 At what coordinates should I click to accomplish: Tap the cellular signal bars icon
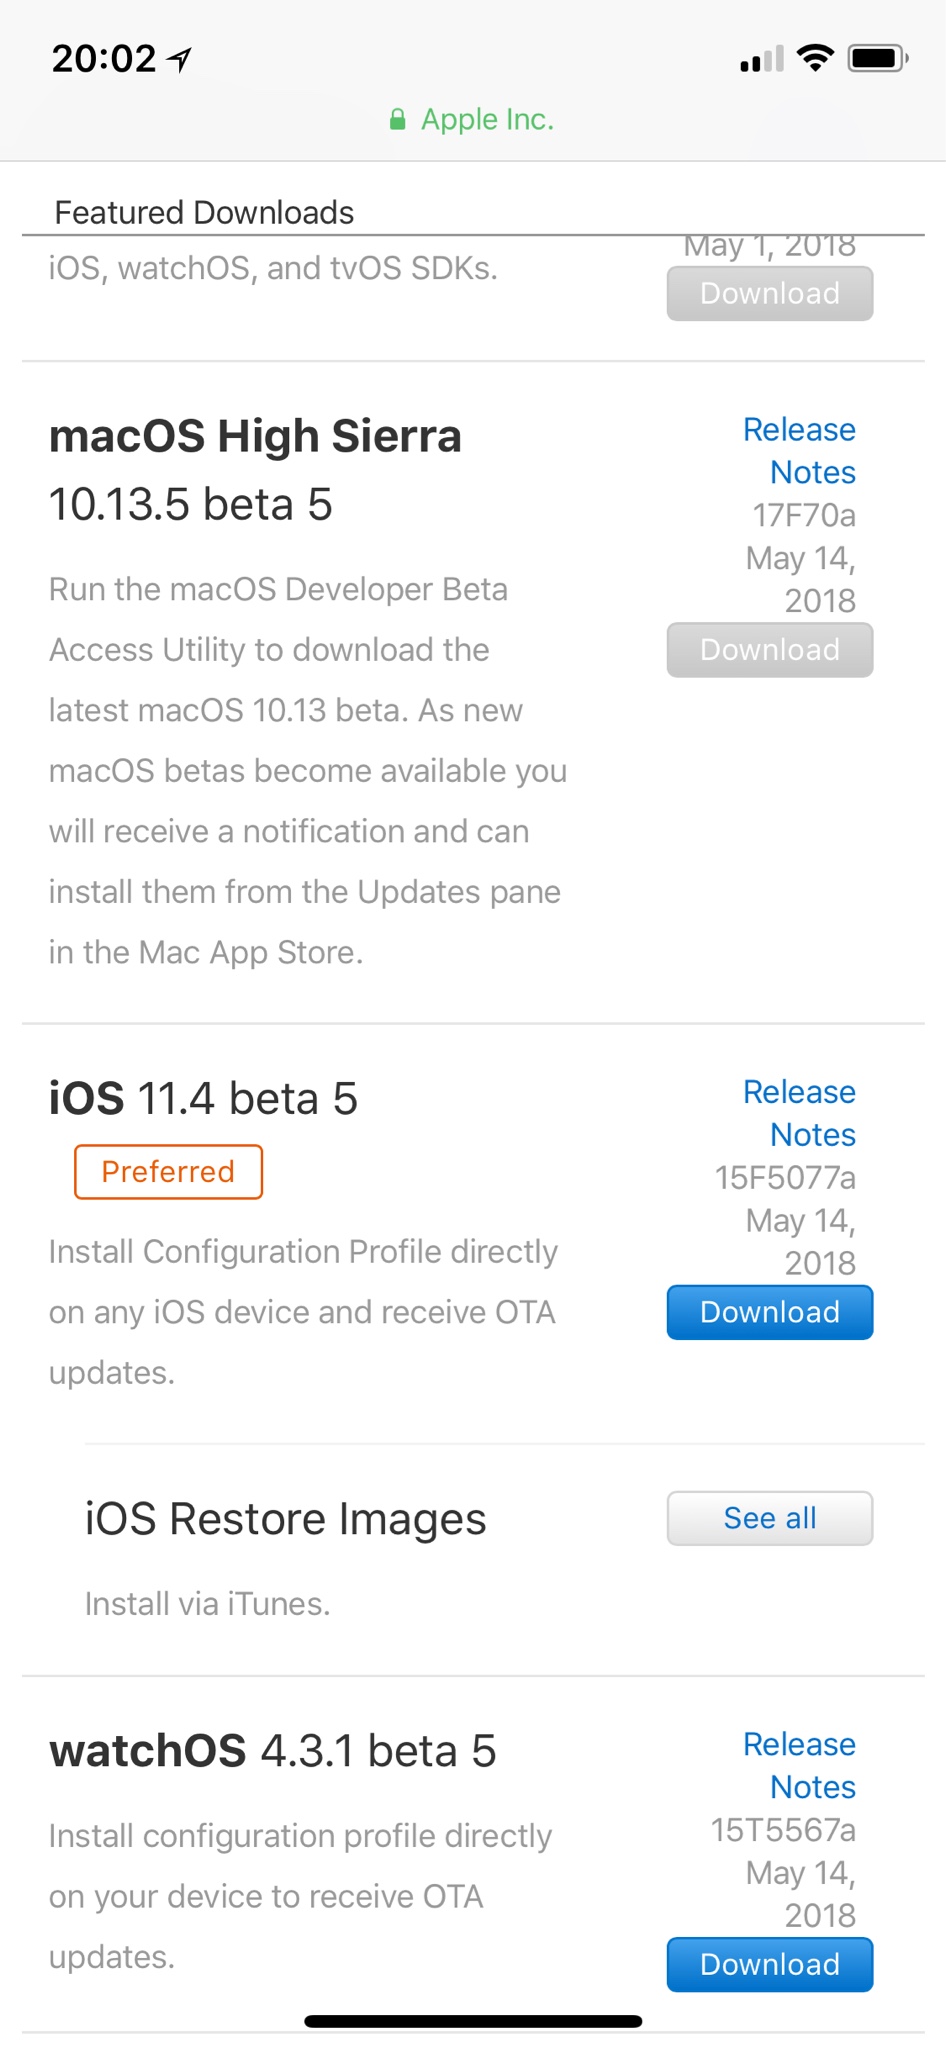point(761,60)
